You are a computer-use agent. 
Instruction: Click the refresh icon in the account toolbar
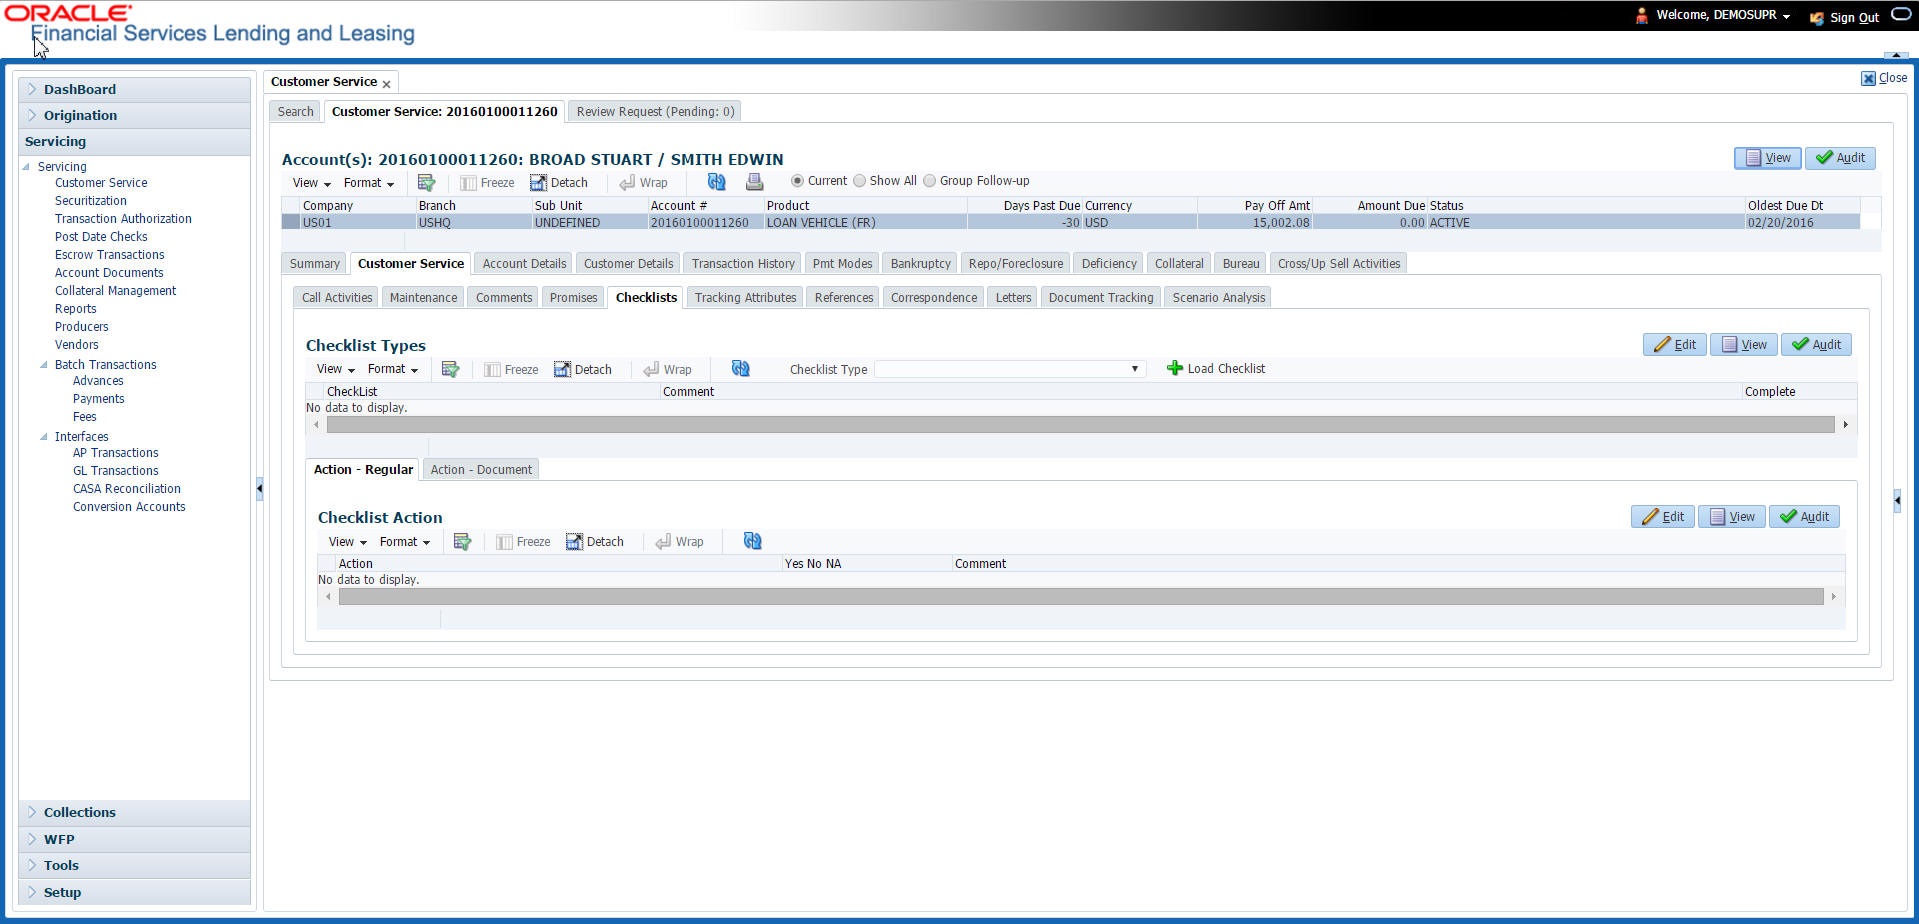coord(716,181)
